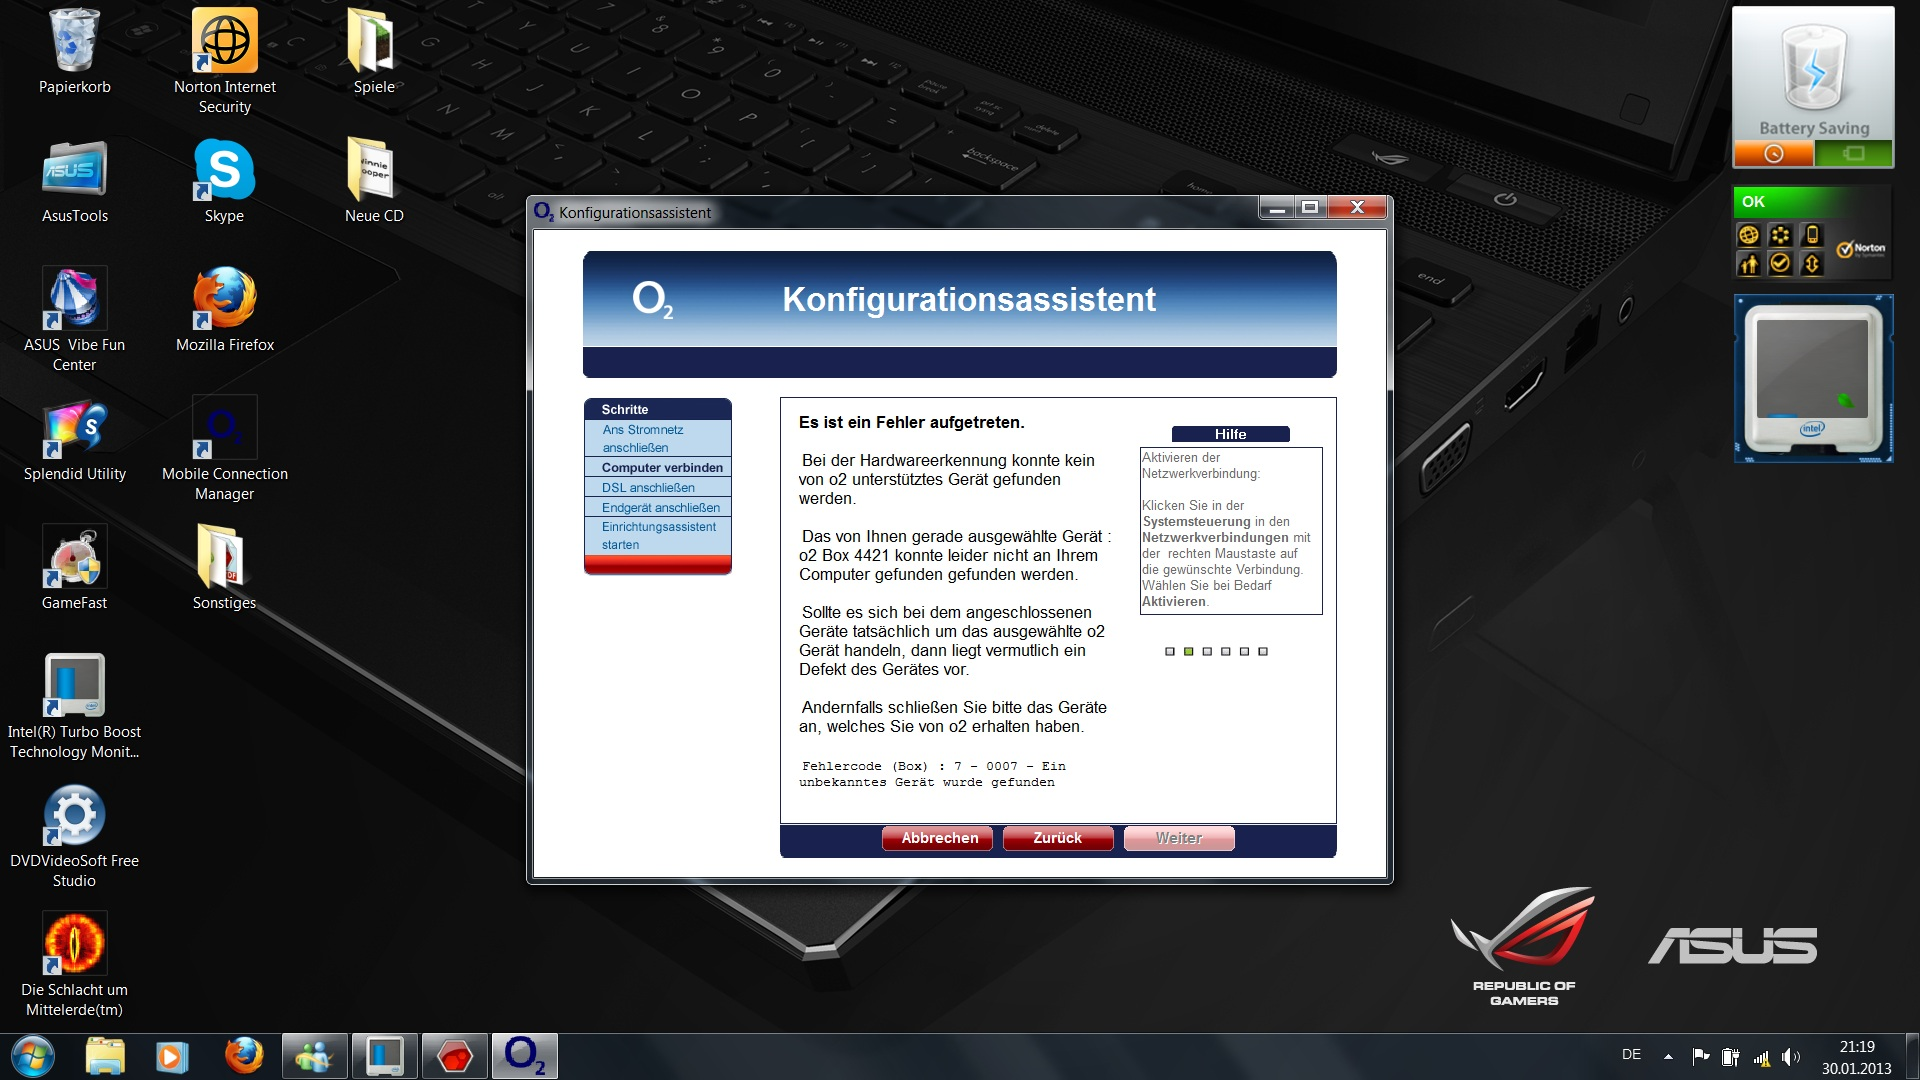Click the Battery Saving gadget battery image
The image size is (1920, 1080).
pyautogui.click(x=1813, y=68)
